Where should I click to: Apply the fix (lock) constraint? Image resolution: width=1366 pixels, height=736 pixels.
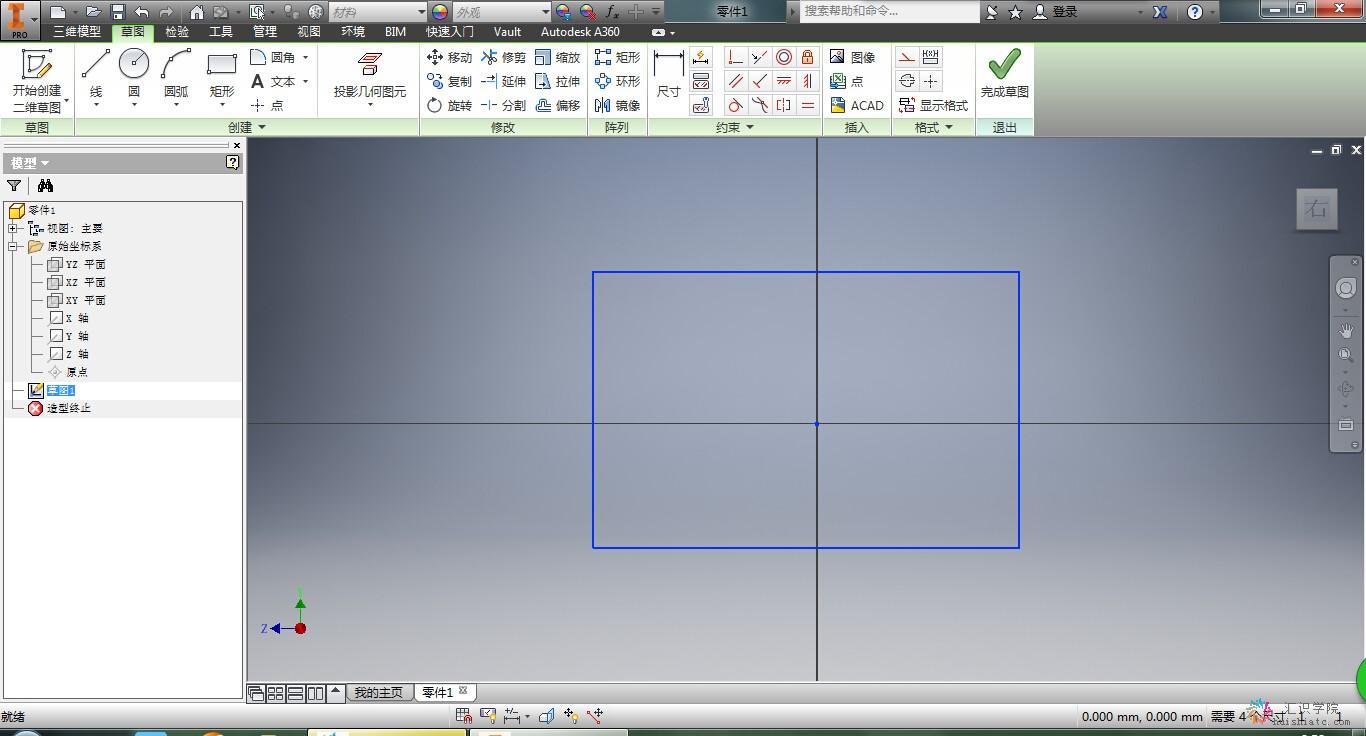(x=808, y=57)
